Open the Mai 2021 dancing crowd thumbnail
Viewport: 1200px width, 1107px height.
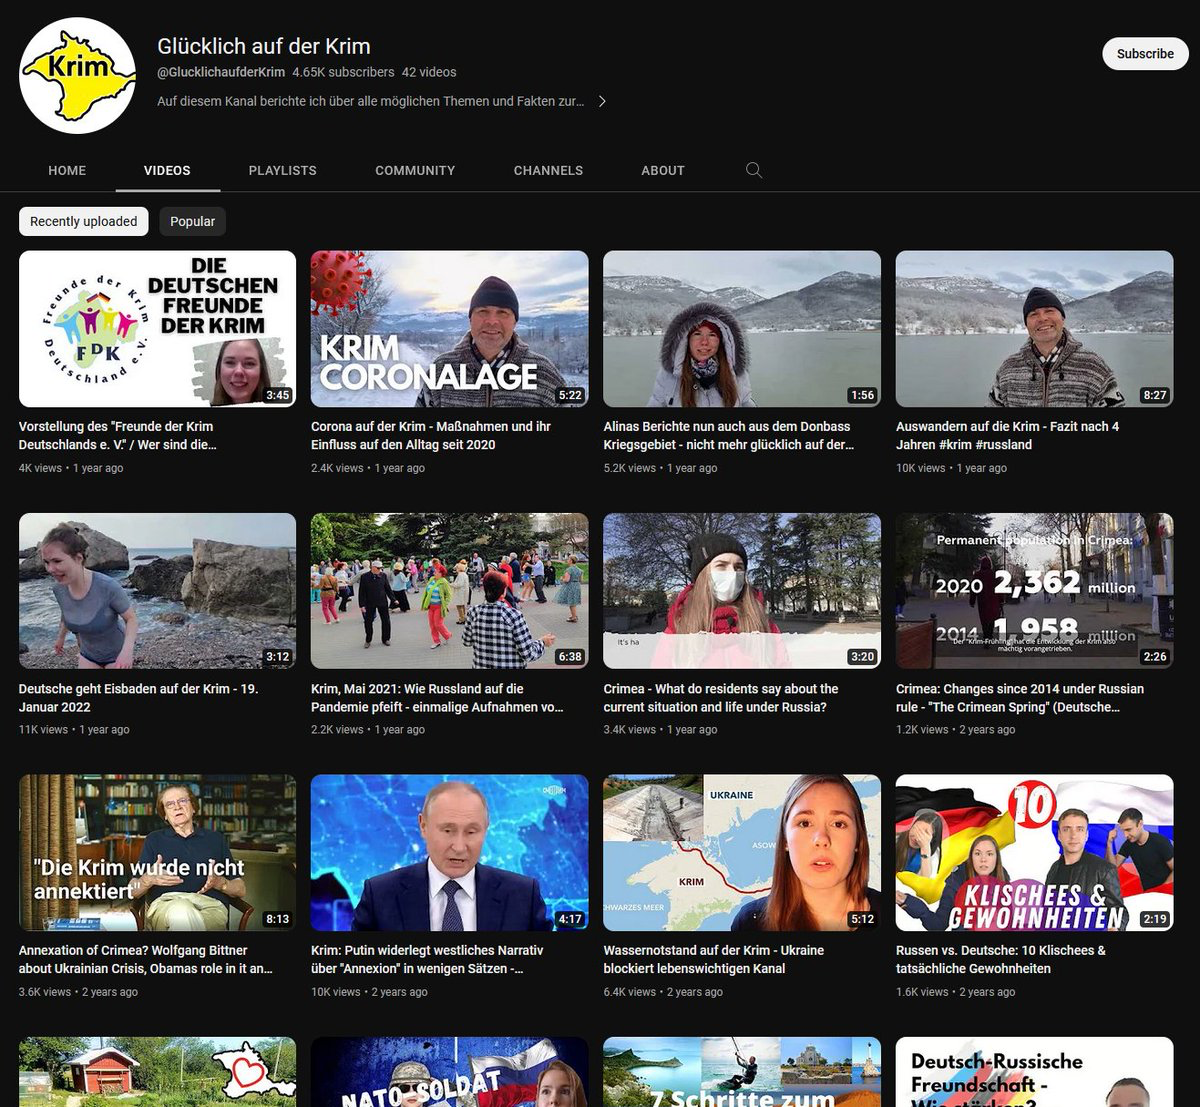point(450,590)
